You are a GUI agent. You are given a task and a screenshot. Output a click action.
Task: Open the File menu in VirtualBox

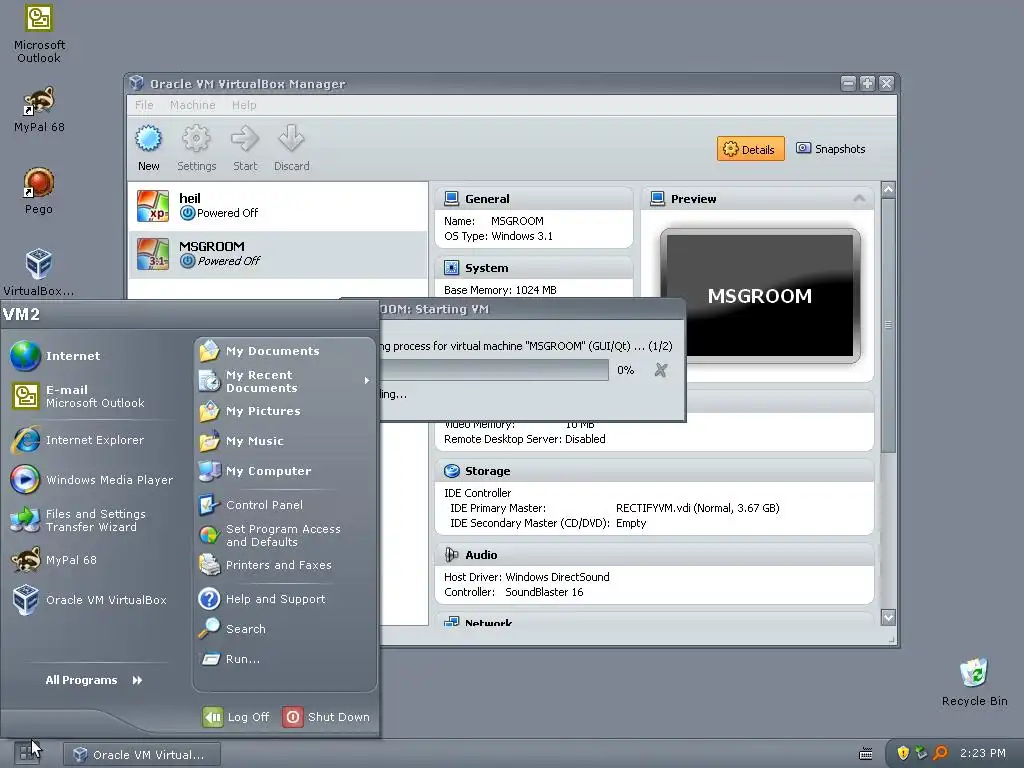pyautogui.click(x=144, y=105)
